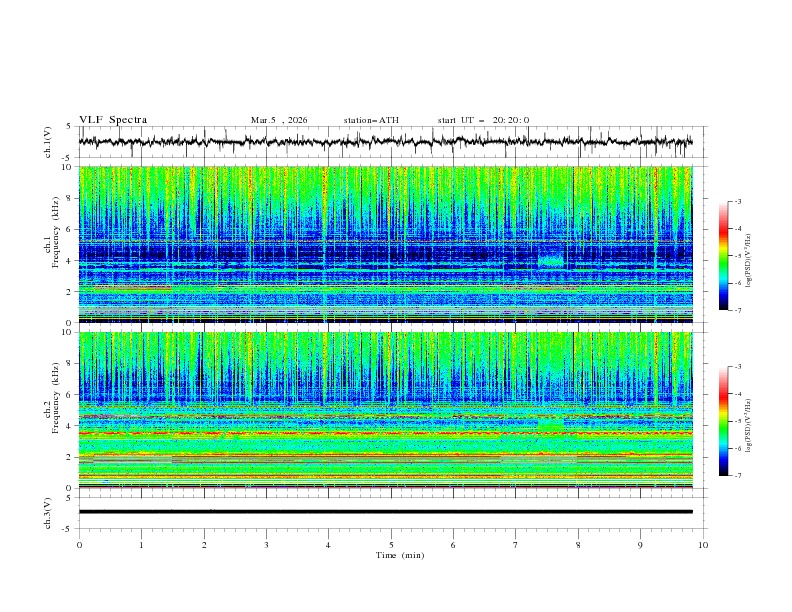
Task: Click the "ch.3(V)" axis label
Action: tap(49, 511)
